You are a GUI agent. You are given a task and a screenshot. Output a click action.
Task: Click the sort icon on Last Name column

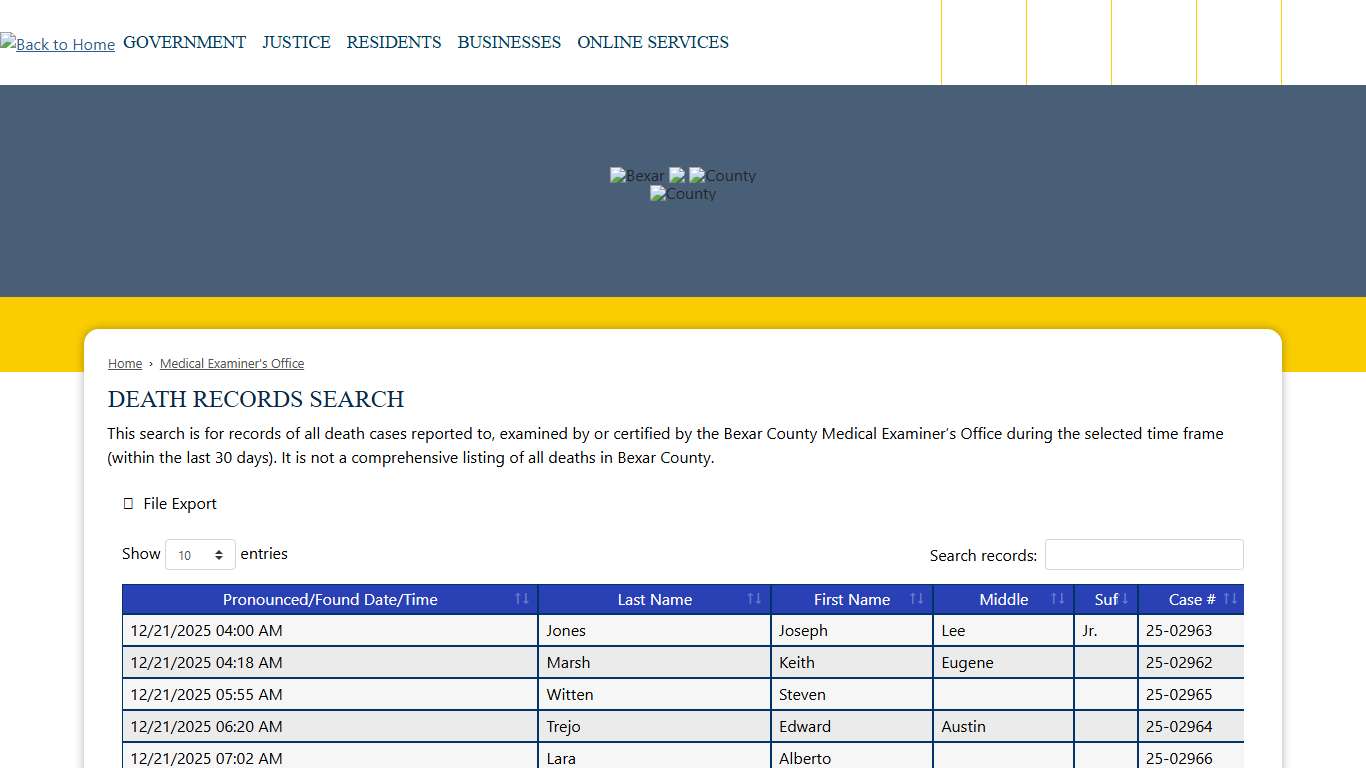[753, 598]
